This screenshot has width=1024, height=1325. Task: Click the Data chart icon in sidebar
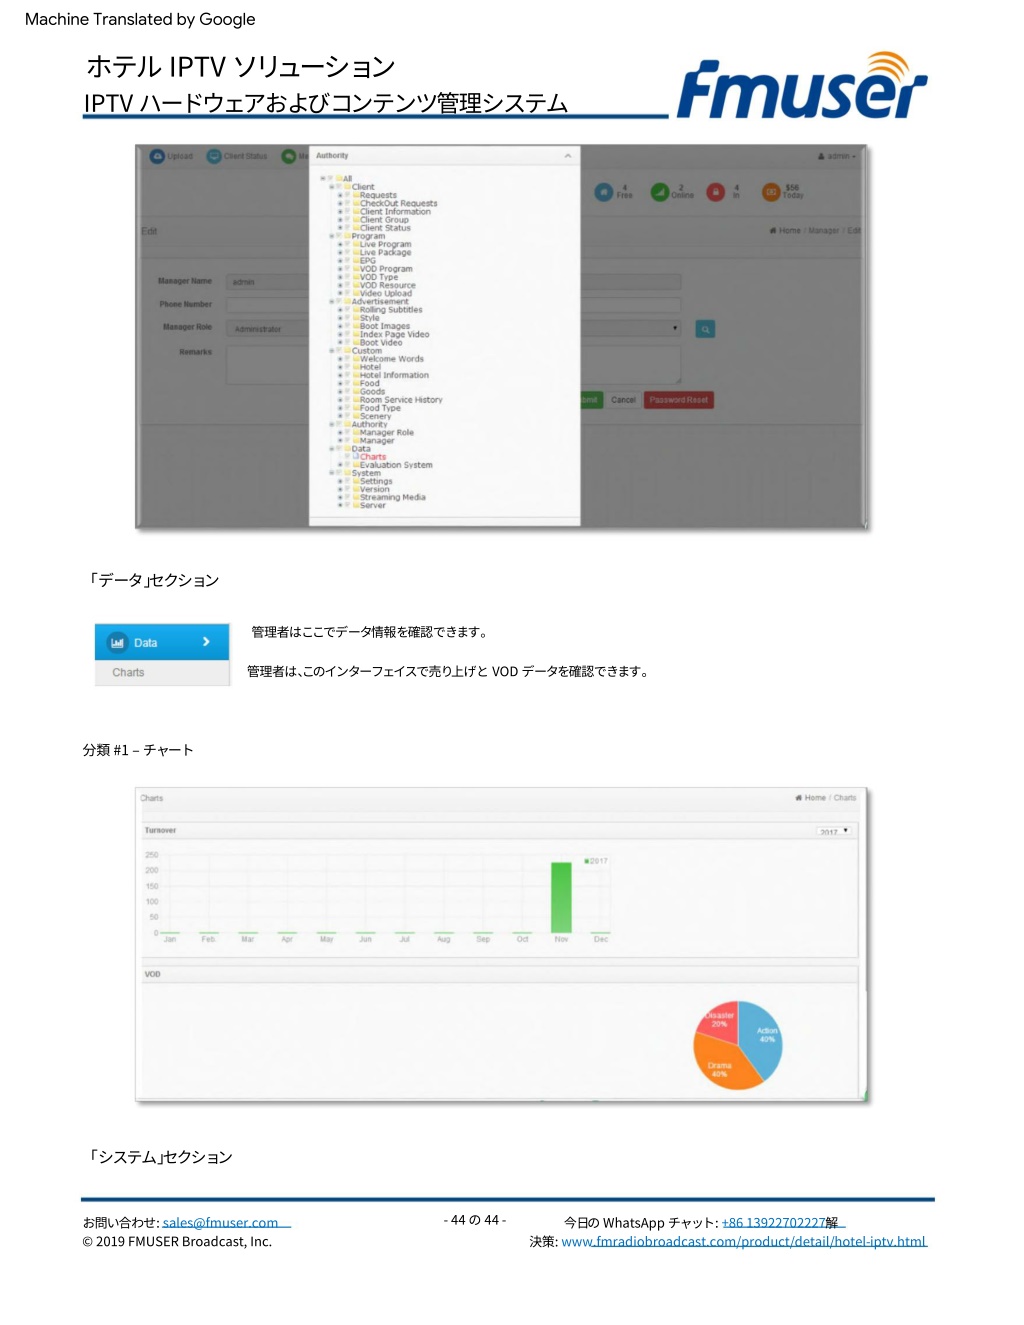click(x=117, y=642)
